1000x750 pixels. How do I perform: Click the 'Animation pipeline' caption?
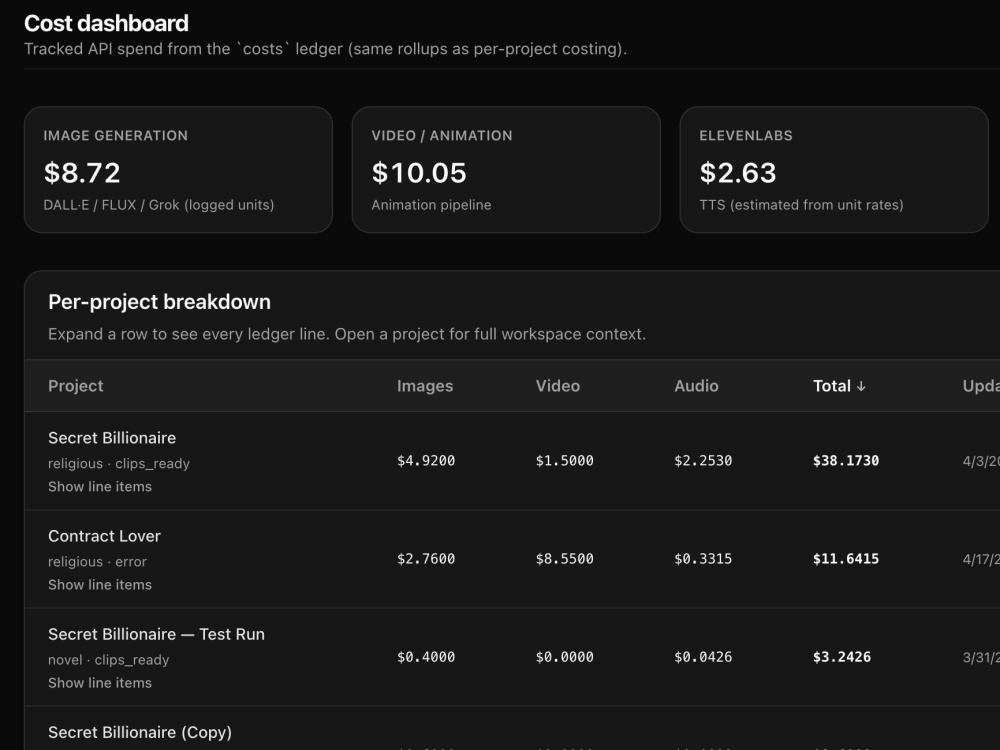pos(431,205)
